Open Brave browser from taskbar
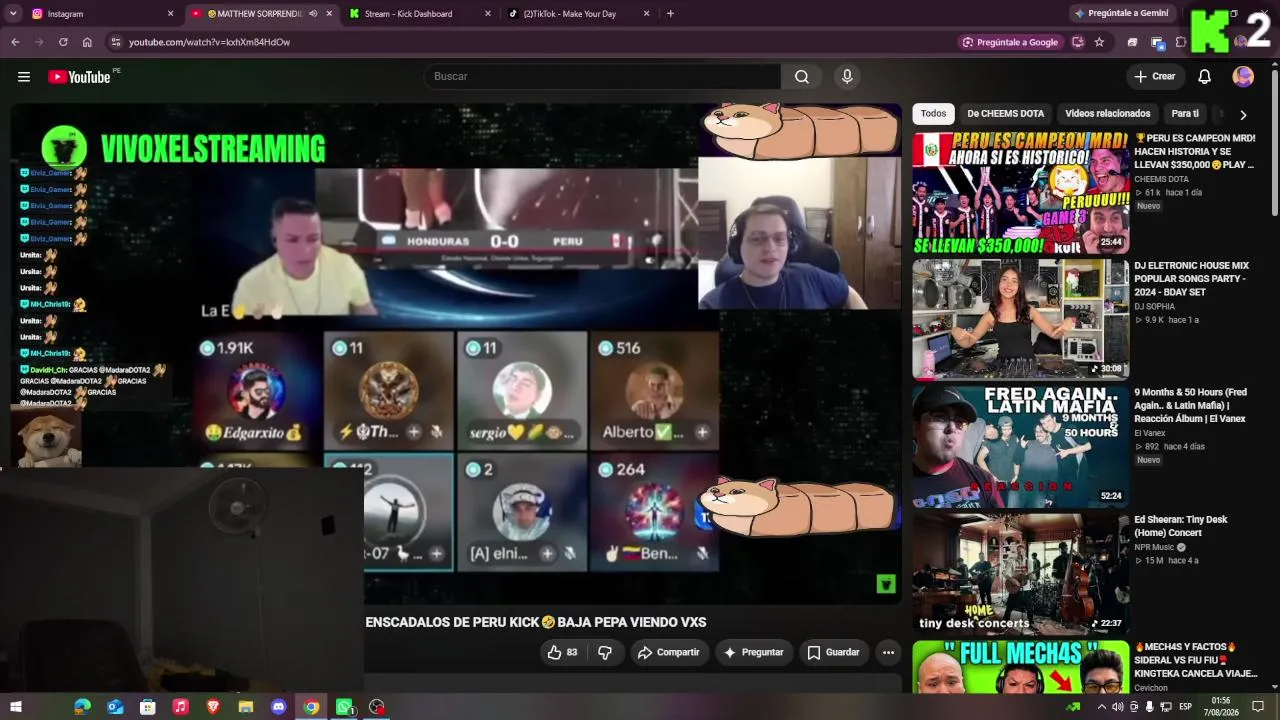The width and height of the screenshot is (1280, 720). pos(213,707)
